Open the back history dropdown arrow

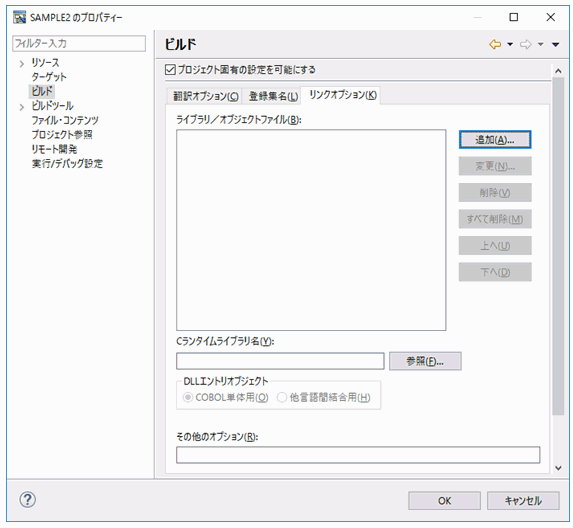click(510, 45)
